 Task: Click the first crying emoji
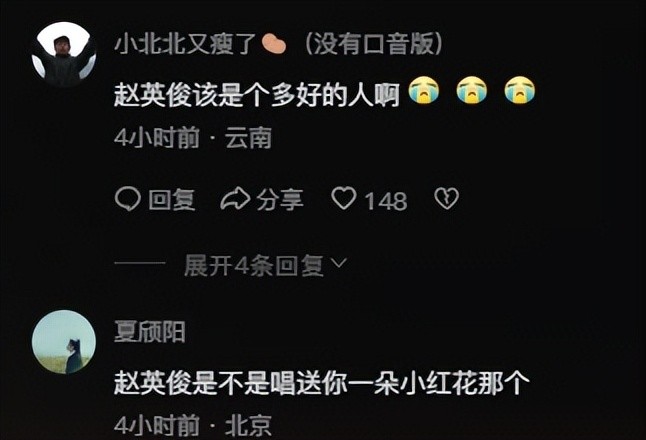424,89
